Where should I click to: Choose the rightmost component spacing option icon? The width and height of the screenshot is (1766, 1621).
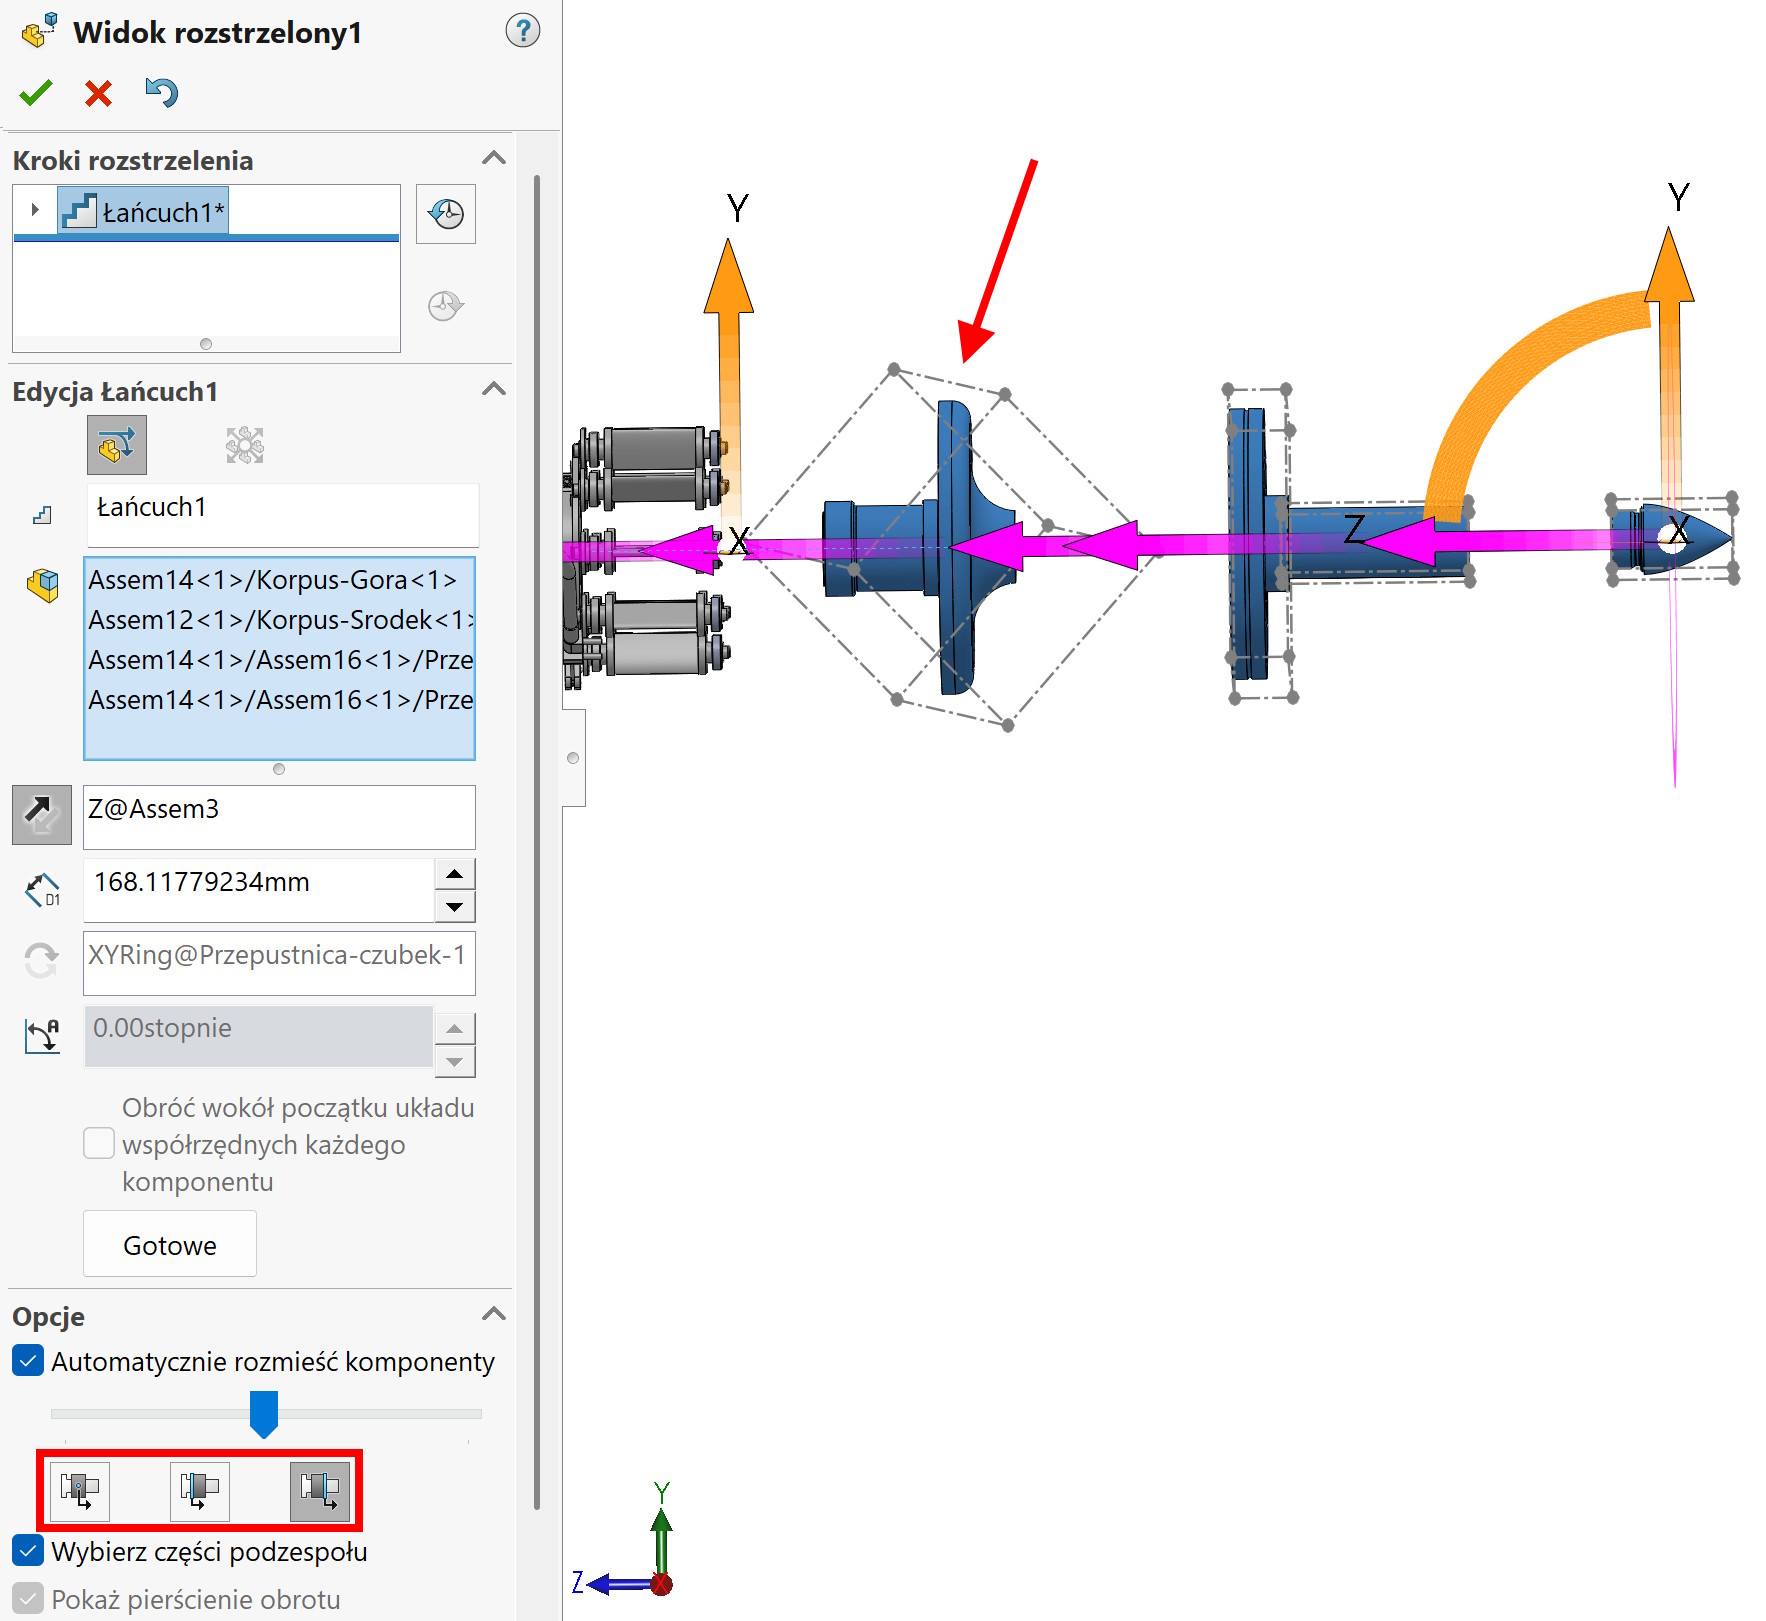320,1490
